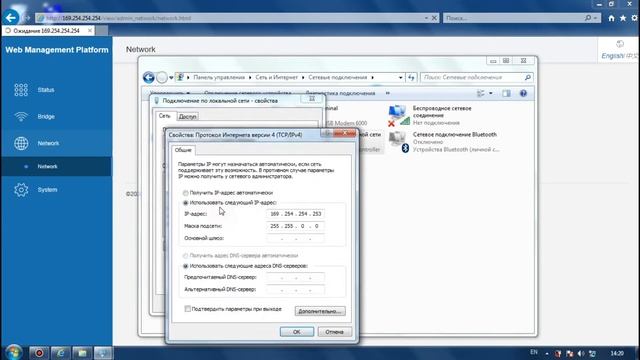
Task: Refresh the Network Connections window
Action: click(411, 77)
